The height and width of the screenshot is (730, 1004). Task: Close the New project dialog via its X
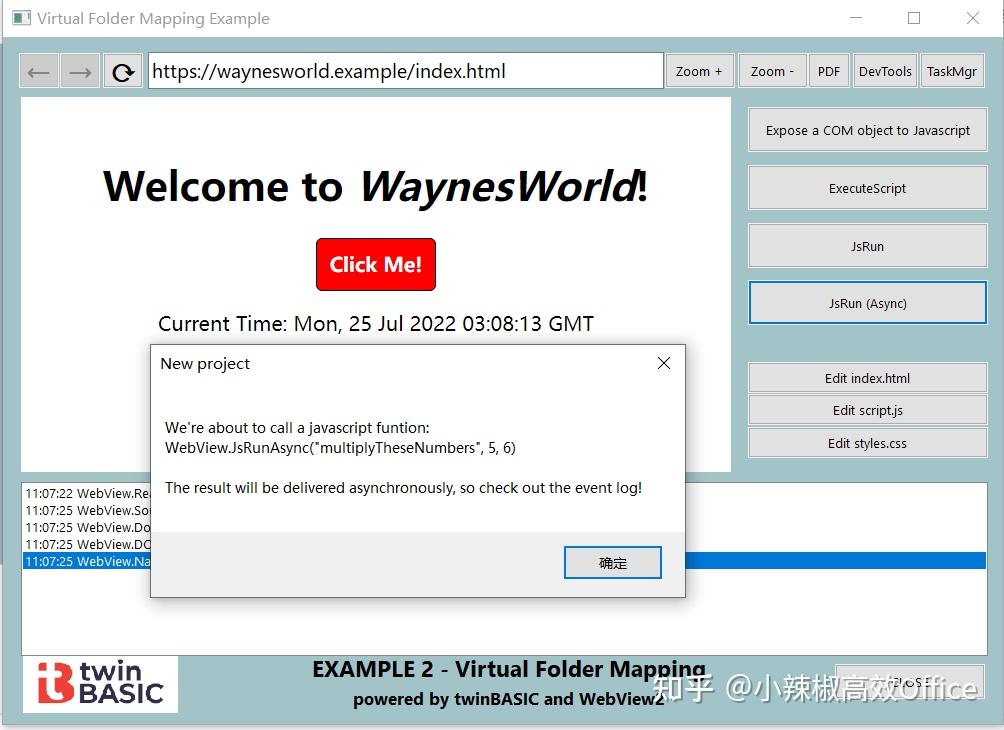click(663, 363)
